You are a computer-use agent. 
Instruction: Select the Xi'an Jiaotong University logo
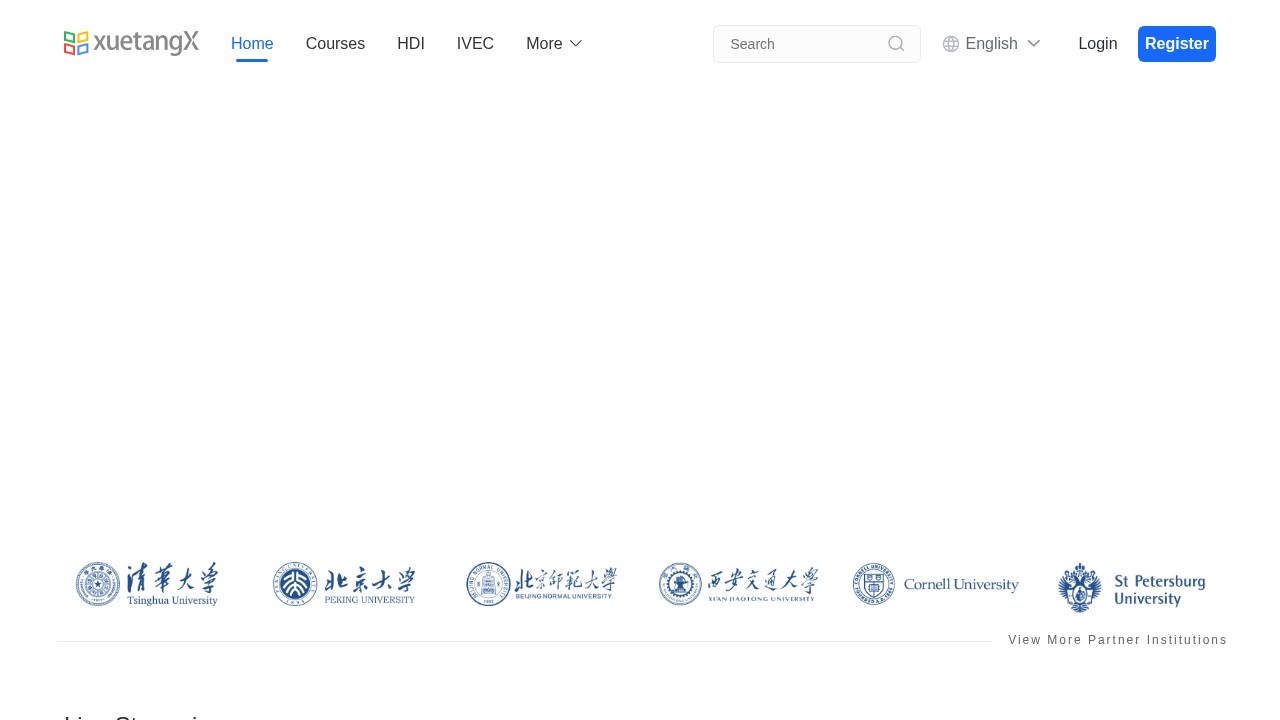pyautogui.click(x=738, y=584)
